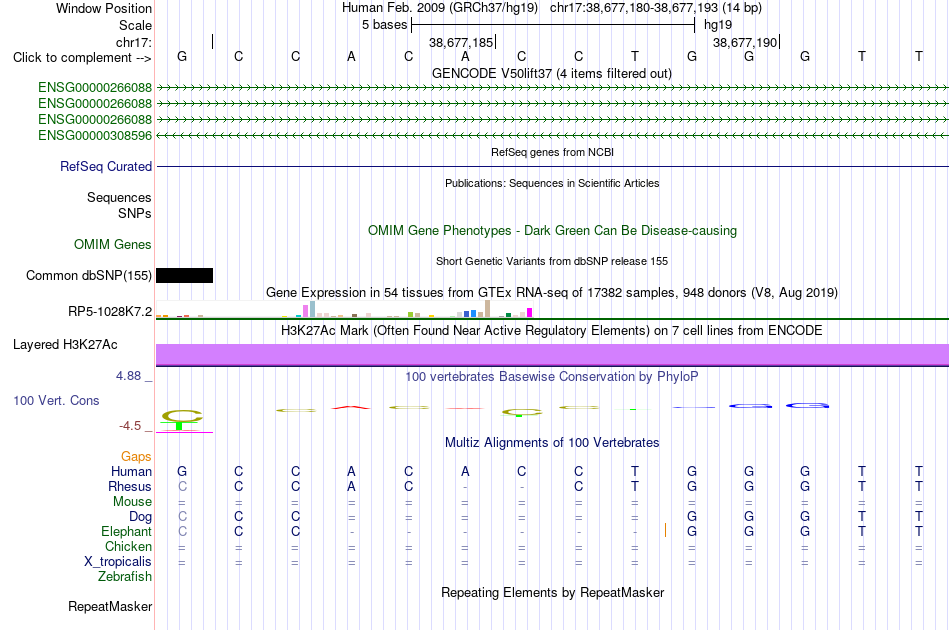Click the orange insertion mark in Elephant row

(665, 530)
